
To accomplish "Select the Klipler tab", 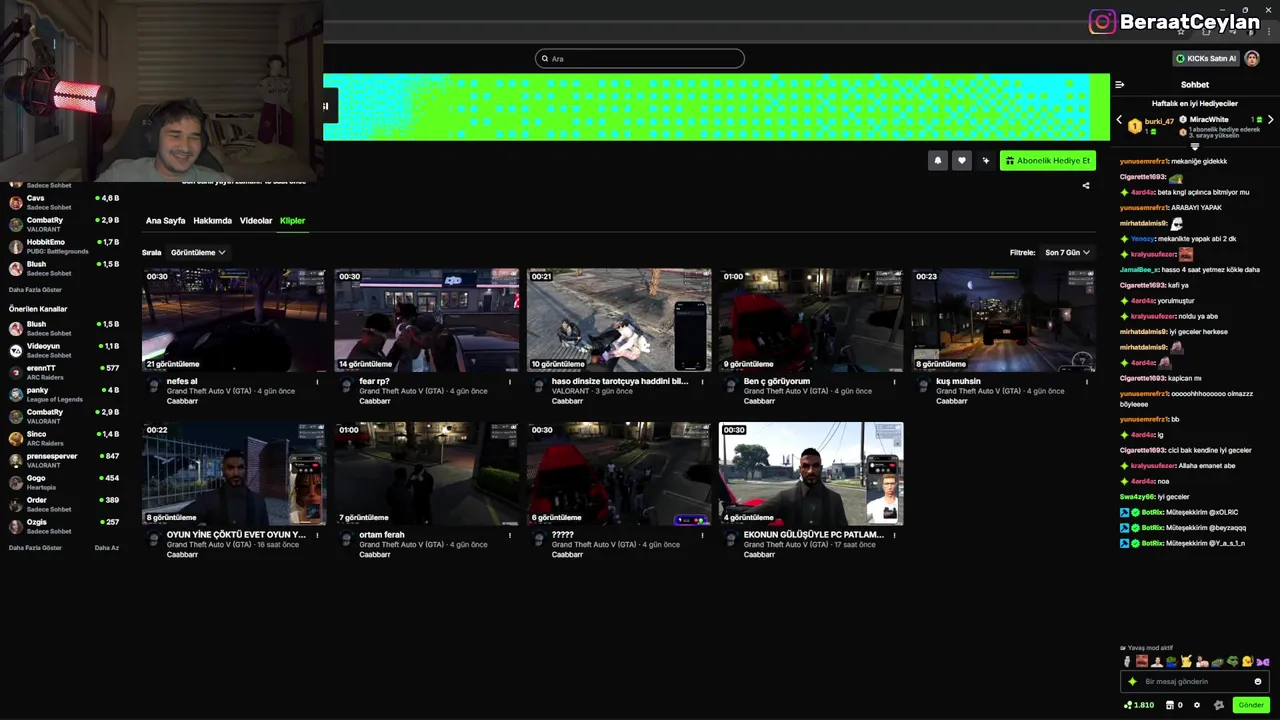I will click(x=292, y=221).
